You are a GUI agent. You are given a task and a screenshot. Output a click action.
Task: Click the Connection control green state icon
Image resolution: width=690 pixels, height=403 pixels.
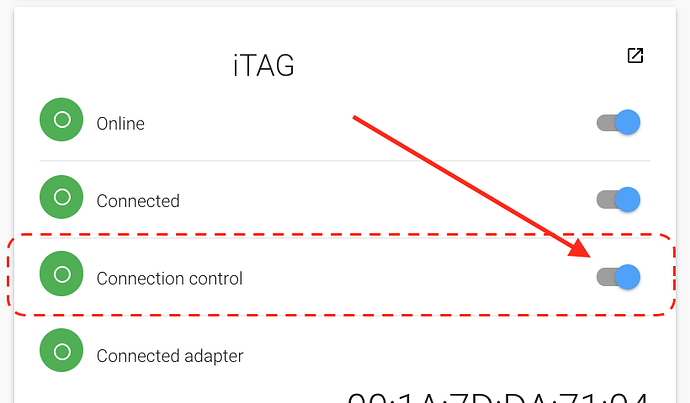pos(61,274)
